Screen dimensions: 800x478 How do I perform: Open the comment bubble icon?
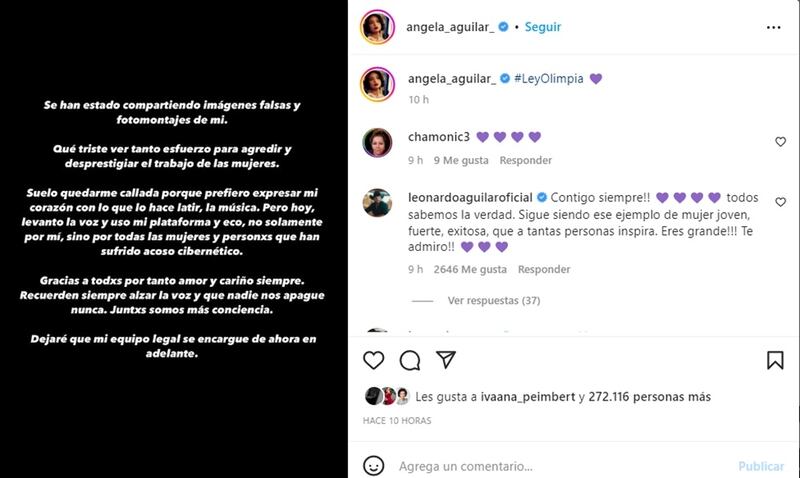coord(410,360)
